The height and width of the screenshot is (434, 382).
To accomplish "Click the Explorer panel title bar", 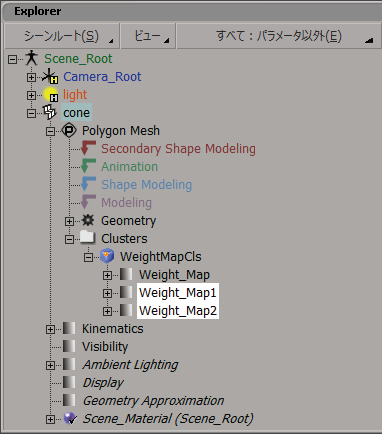I will [x=192, y=11].
